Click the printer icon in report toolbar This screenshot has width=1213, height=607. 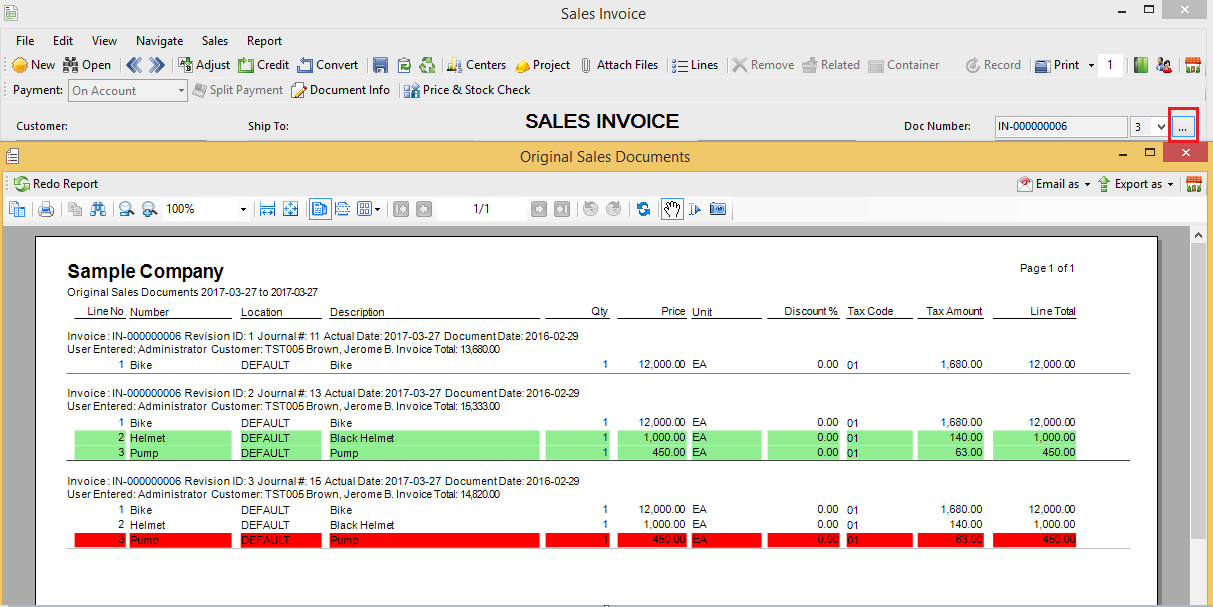click(x=45, y=209)
